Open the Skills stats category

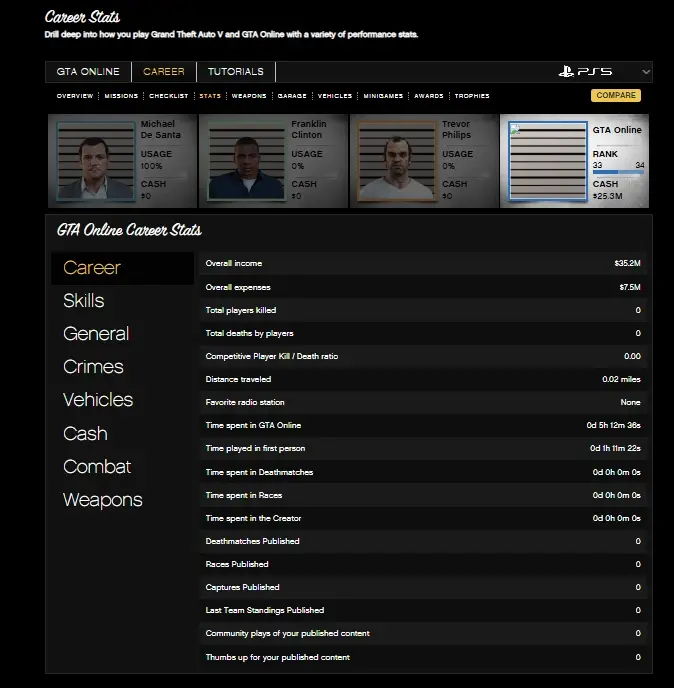pos(84,301)
